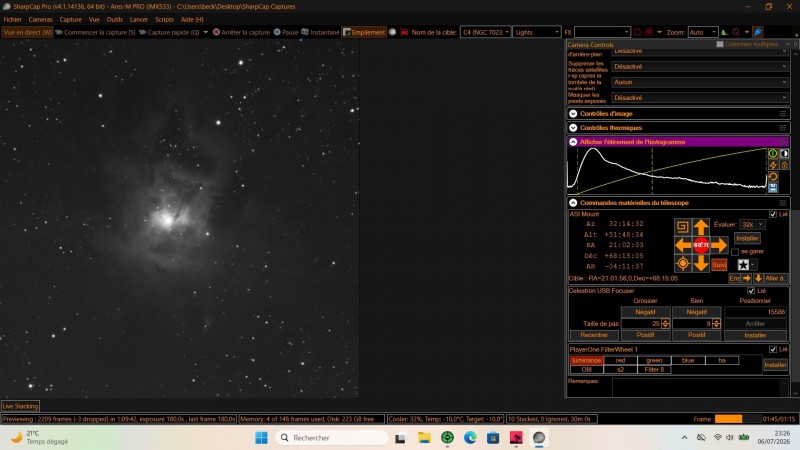Slew mount with the up arrow
The width and height of the screenshot is (800, 450).
701,227
